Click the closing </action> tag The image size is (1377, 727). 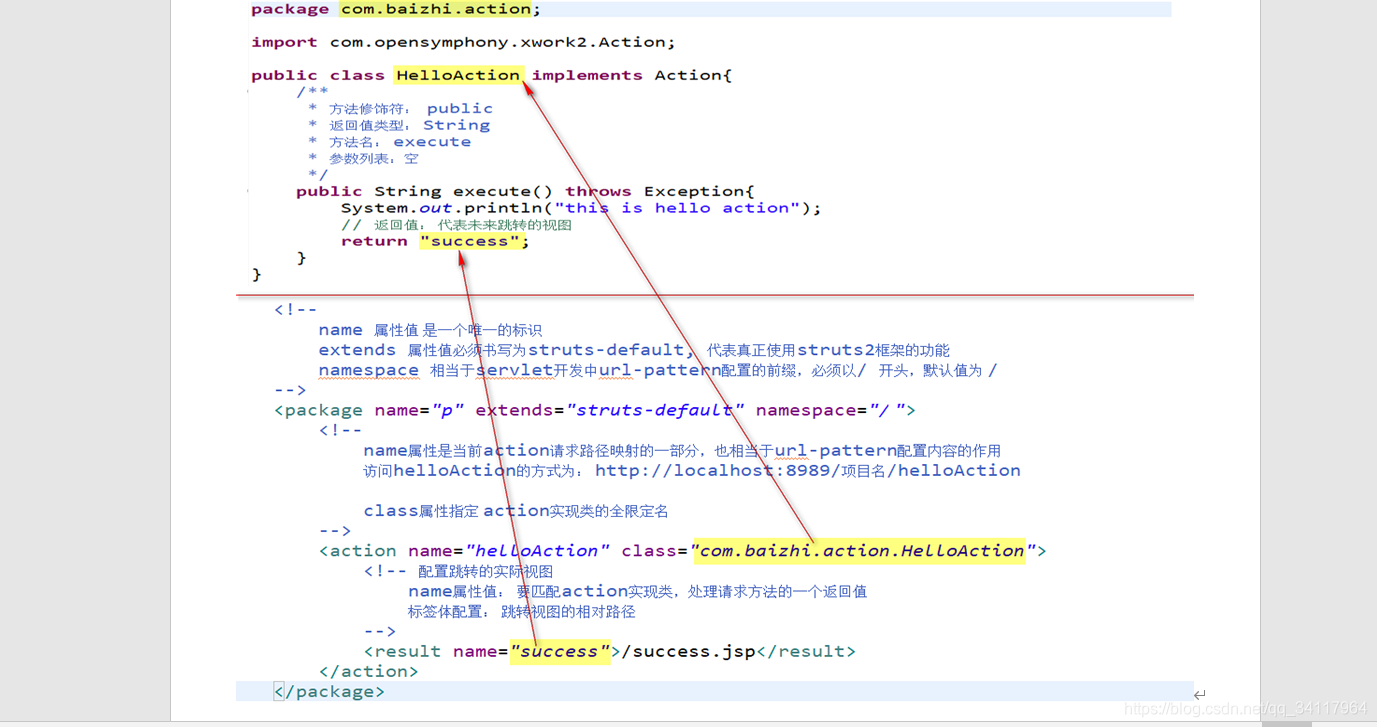coord(368,671)
